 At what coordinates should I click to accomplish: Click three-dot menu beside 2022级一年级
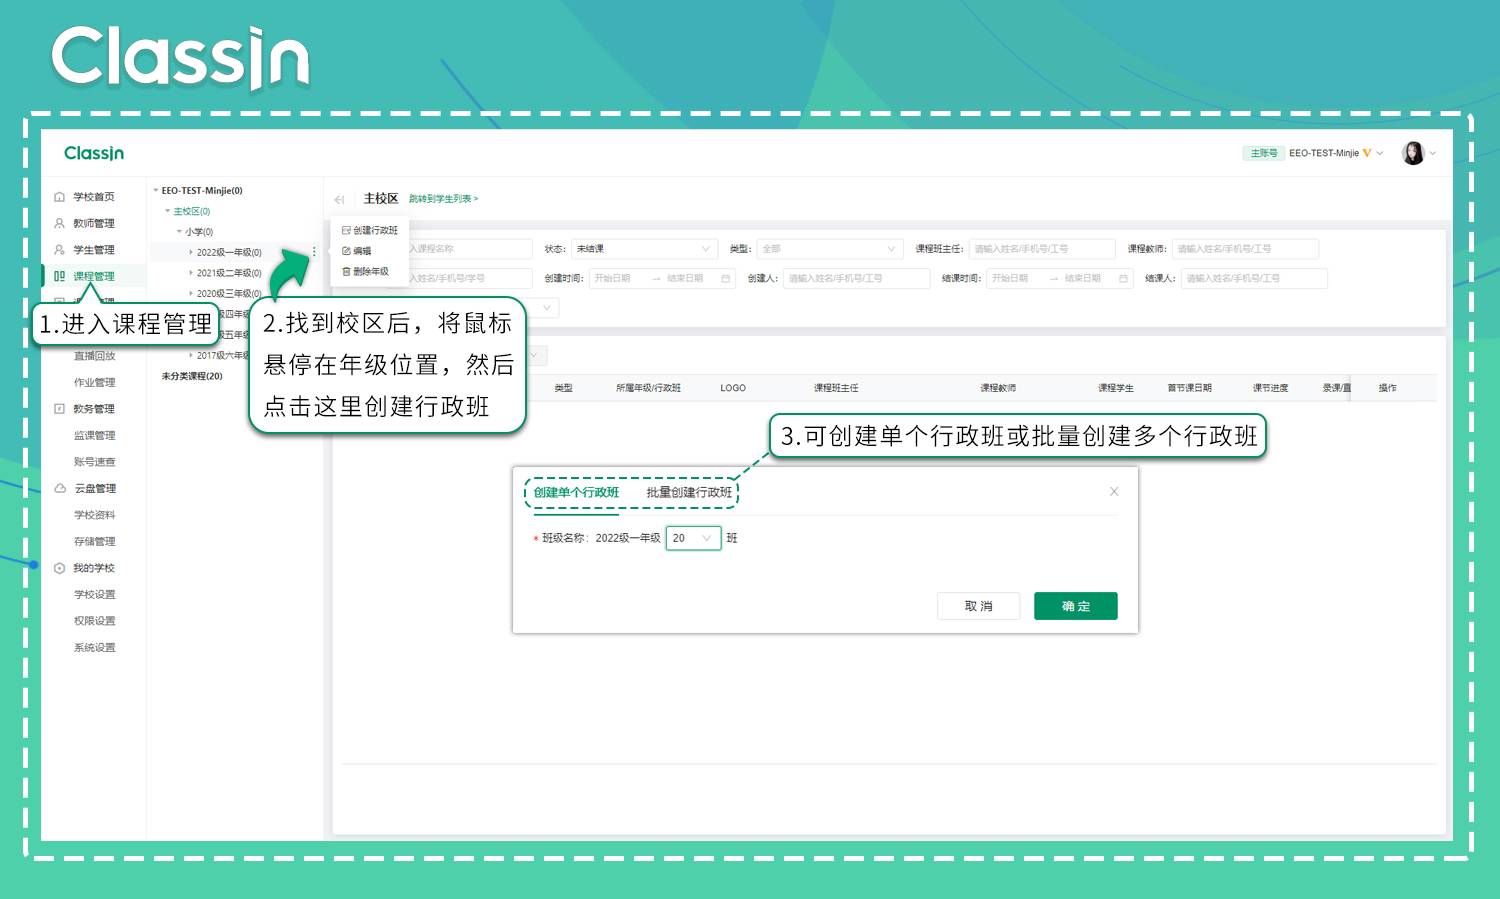[x=314, y=252]
